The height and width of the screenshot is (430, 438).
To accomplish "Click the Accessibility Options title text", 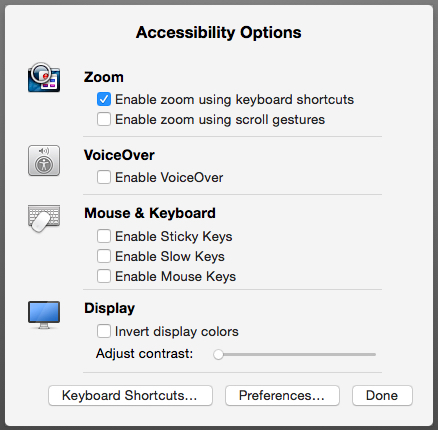I will tap(219, 33).
